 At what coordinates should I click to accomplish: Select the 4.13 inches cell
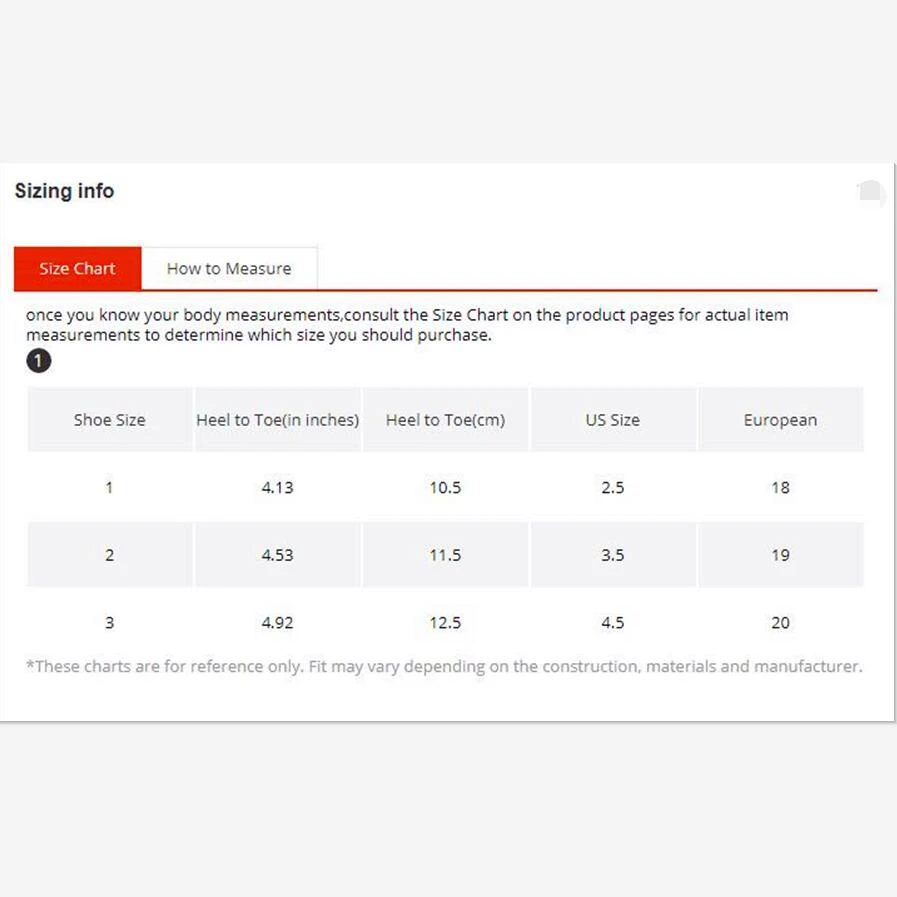click(277, 487)
